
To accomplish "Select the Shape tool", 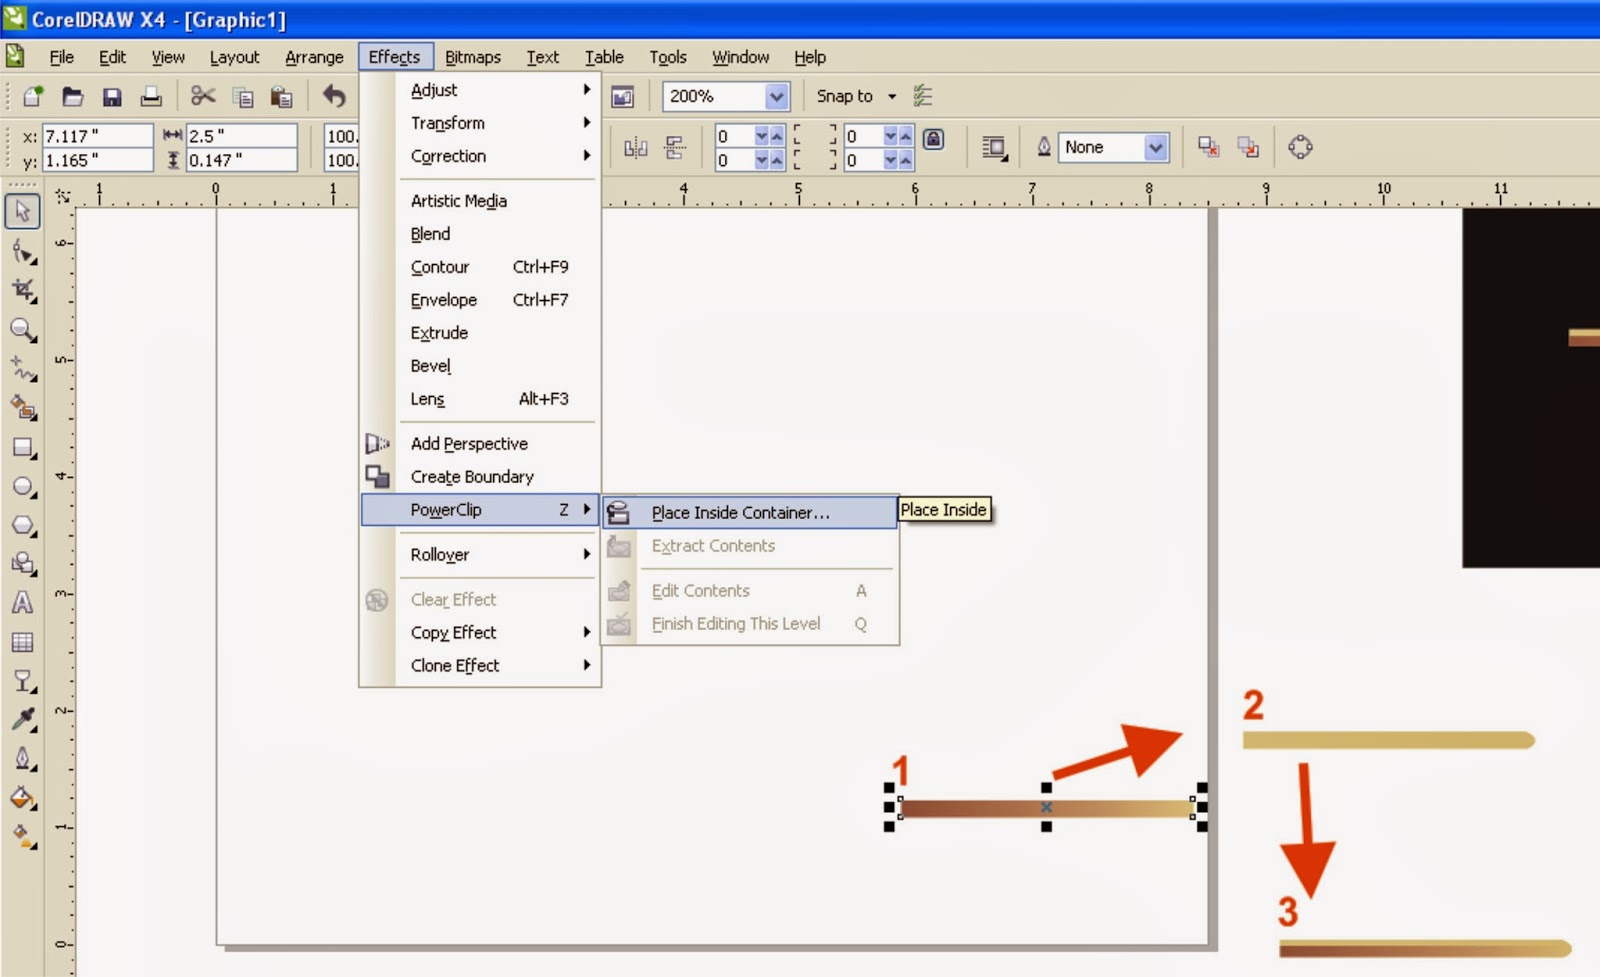I will point(23,252).
